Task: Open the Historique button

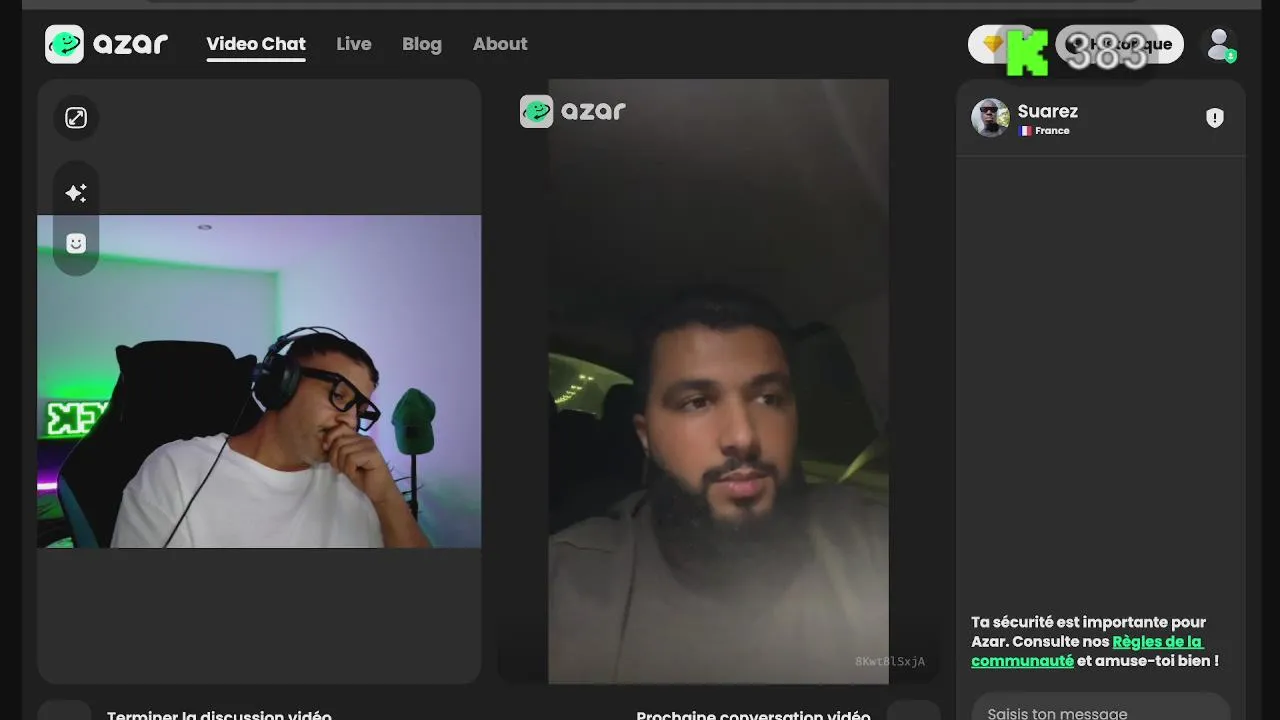Action: coord(1119,44)
